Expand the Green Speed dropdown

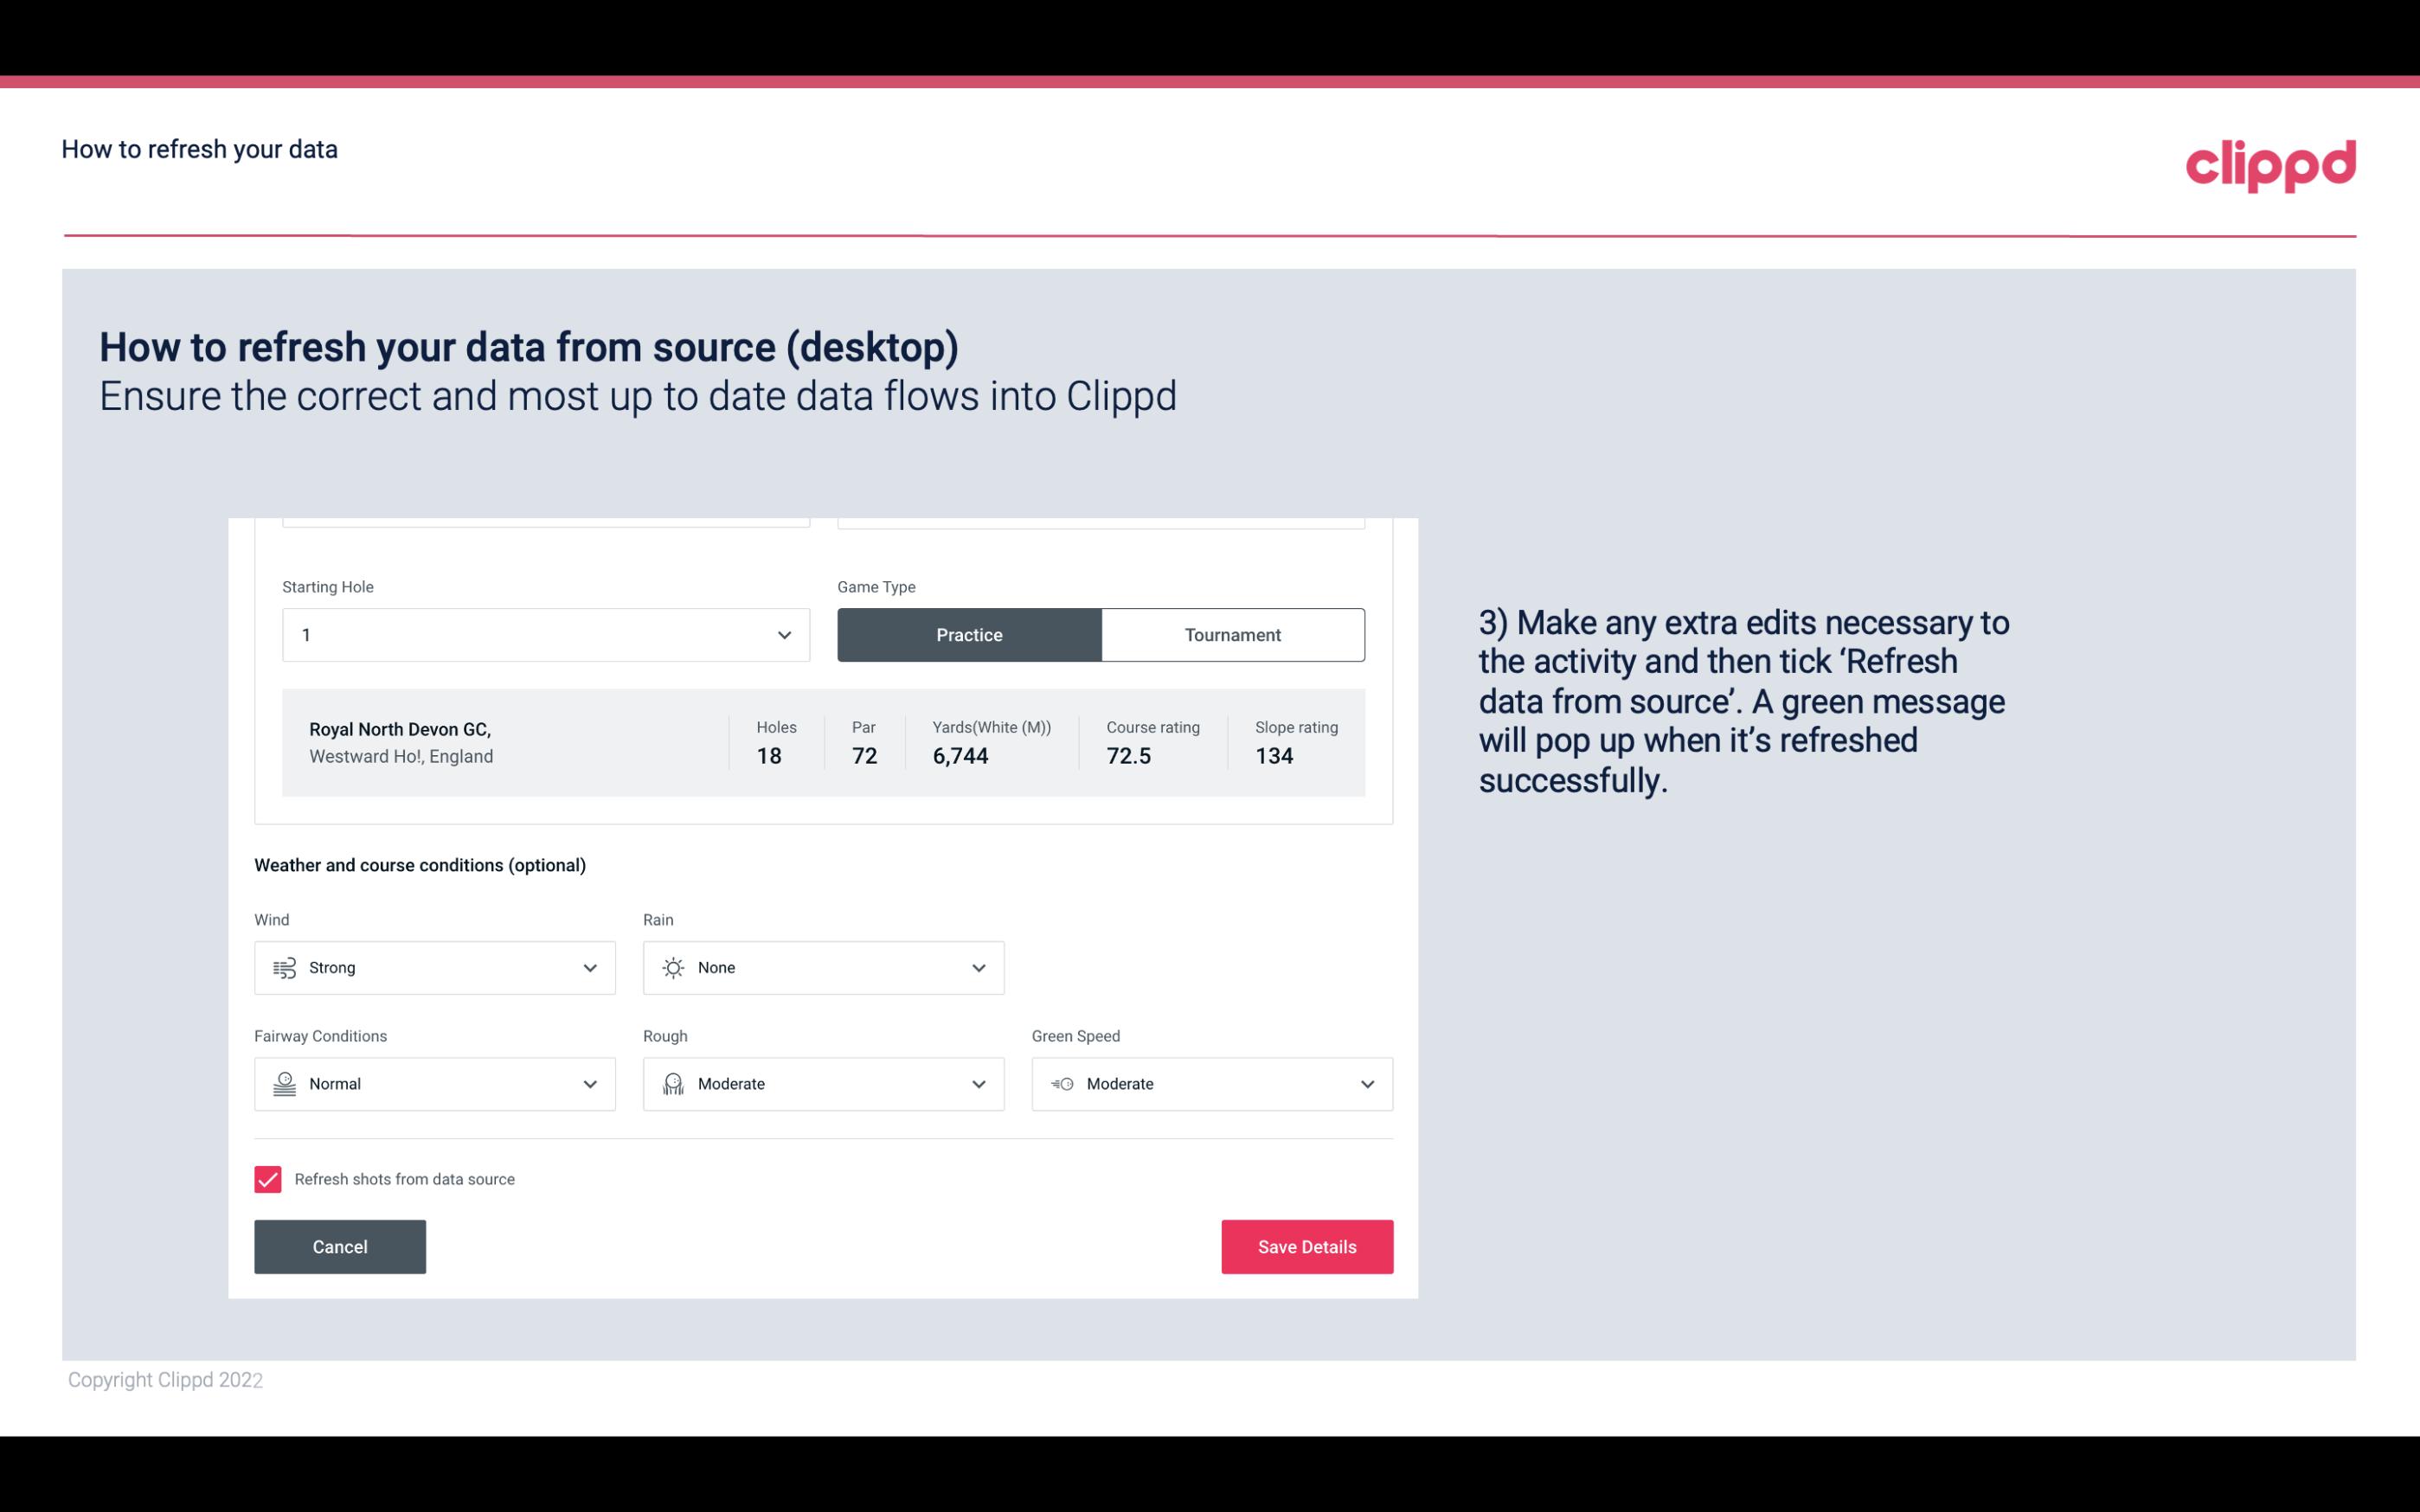pyautogui.click(x=1366, y=1084)
